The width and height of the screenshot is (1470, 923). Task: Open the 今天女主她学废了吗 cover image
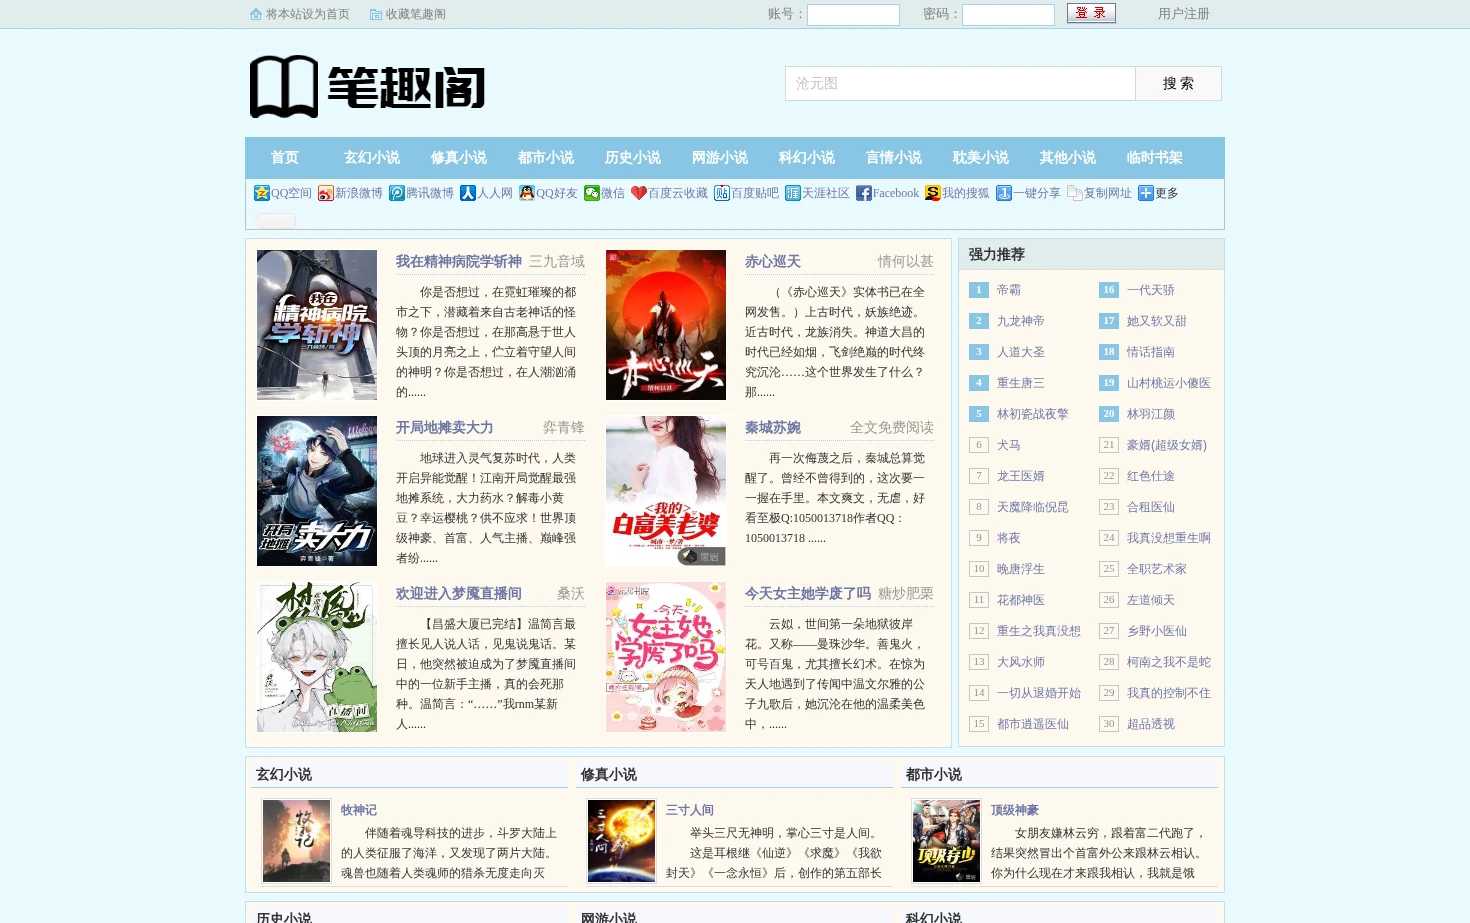[666, 657]
